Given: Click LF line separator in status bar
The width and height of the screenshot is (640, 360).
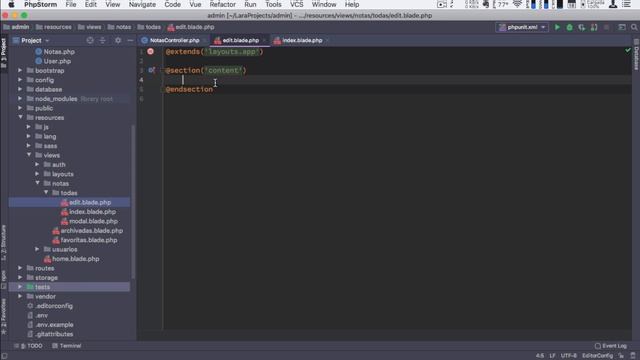Looking at the screenshot, I should (552, 356).
